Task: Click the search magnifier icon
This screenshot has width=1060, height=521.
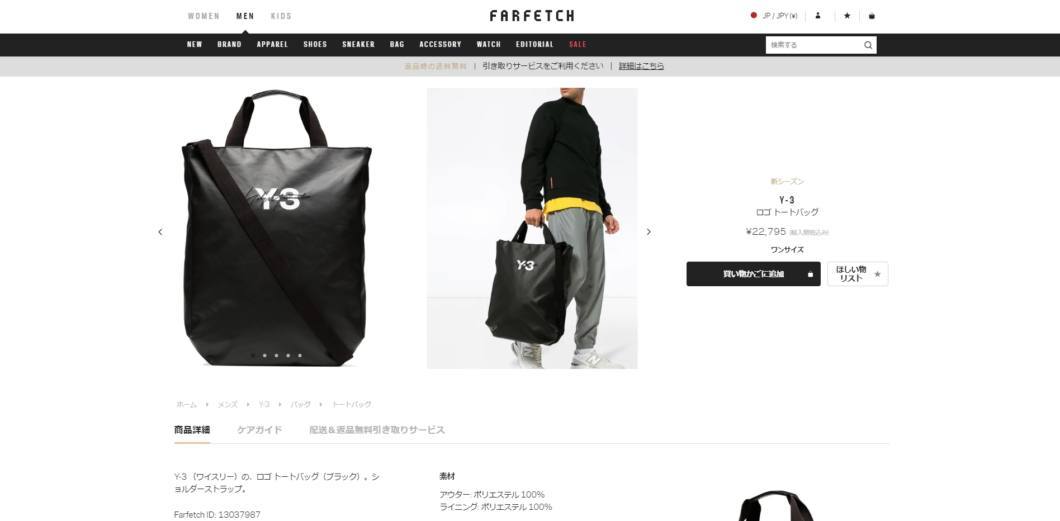Action: pyautogui.click(x=868, y=45)
